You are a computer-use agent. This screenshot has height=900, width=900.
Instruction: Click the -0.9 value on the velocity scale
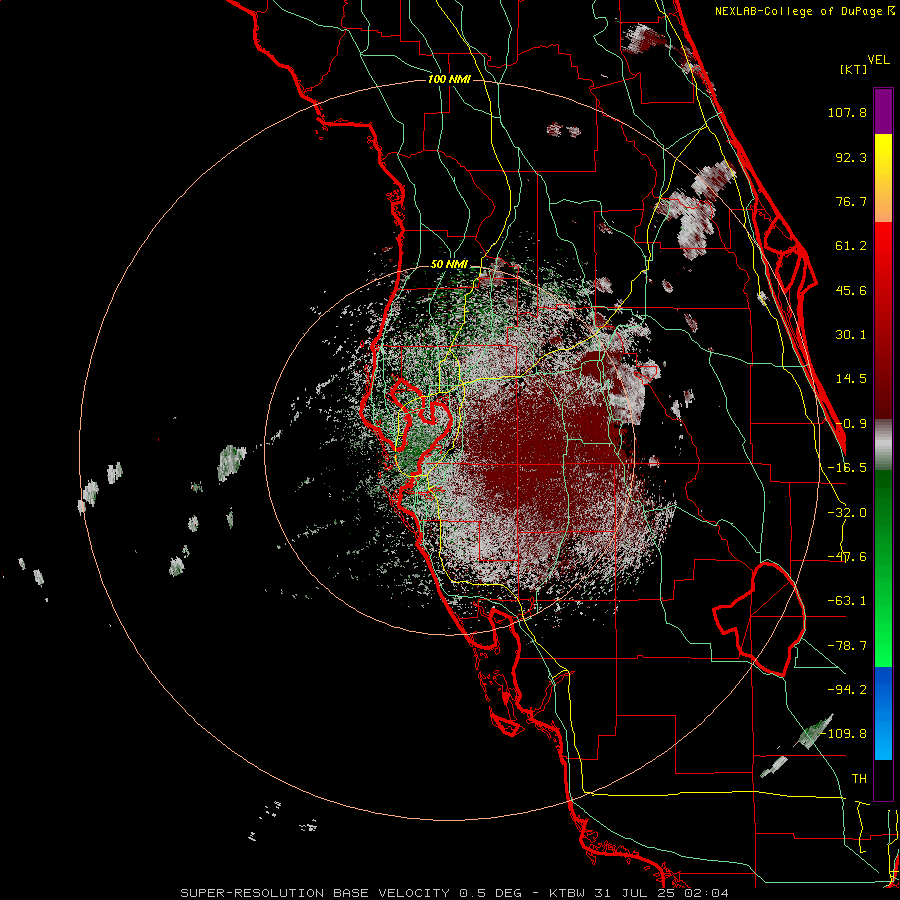[851, 424]
